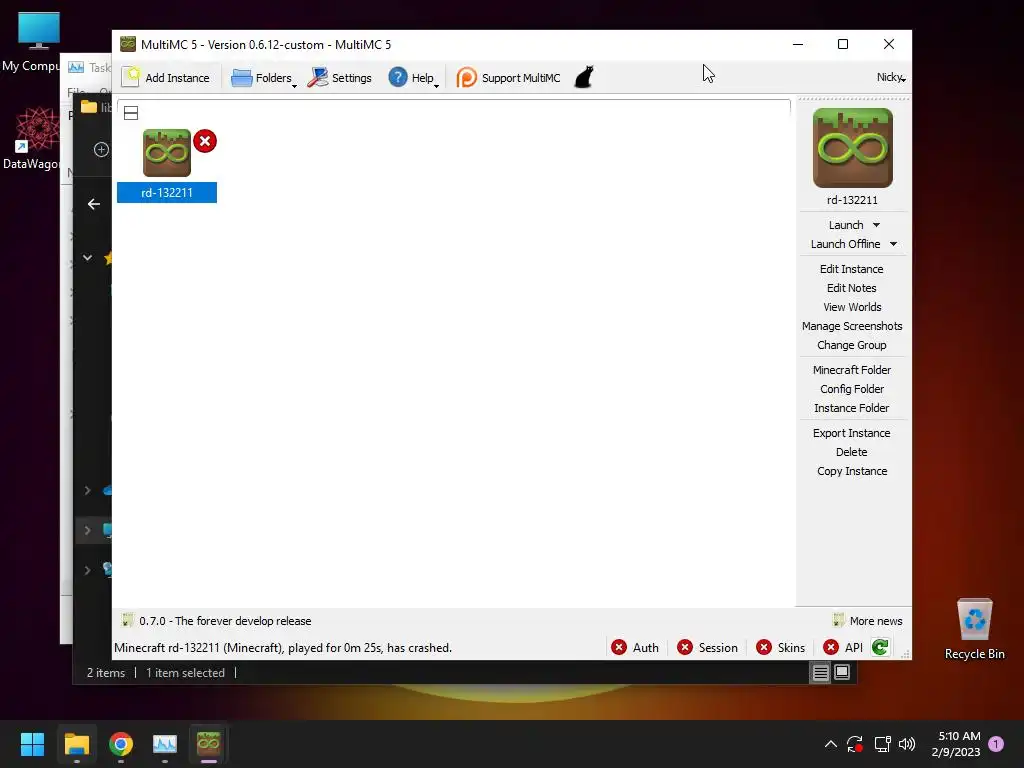Image resolution: width=1024 pixels, height=768 pixels.
Task: Click Export Instance
Action: coord(852,433)
